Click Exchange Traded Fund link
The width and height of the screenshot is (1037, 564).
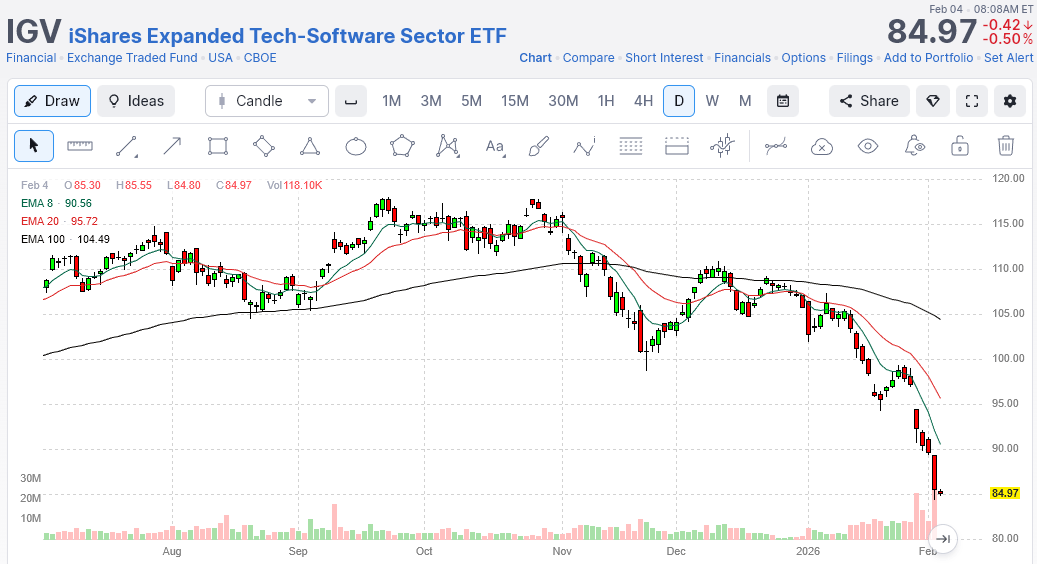click(132, 58)
